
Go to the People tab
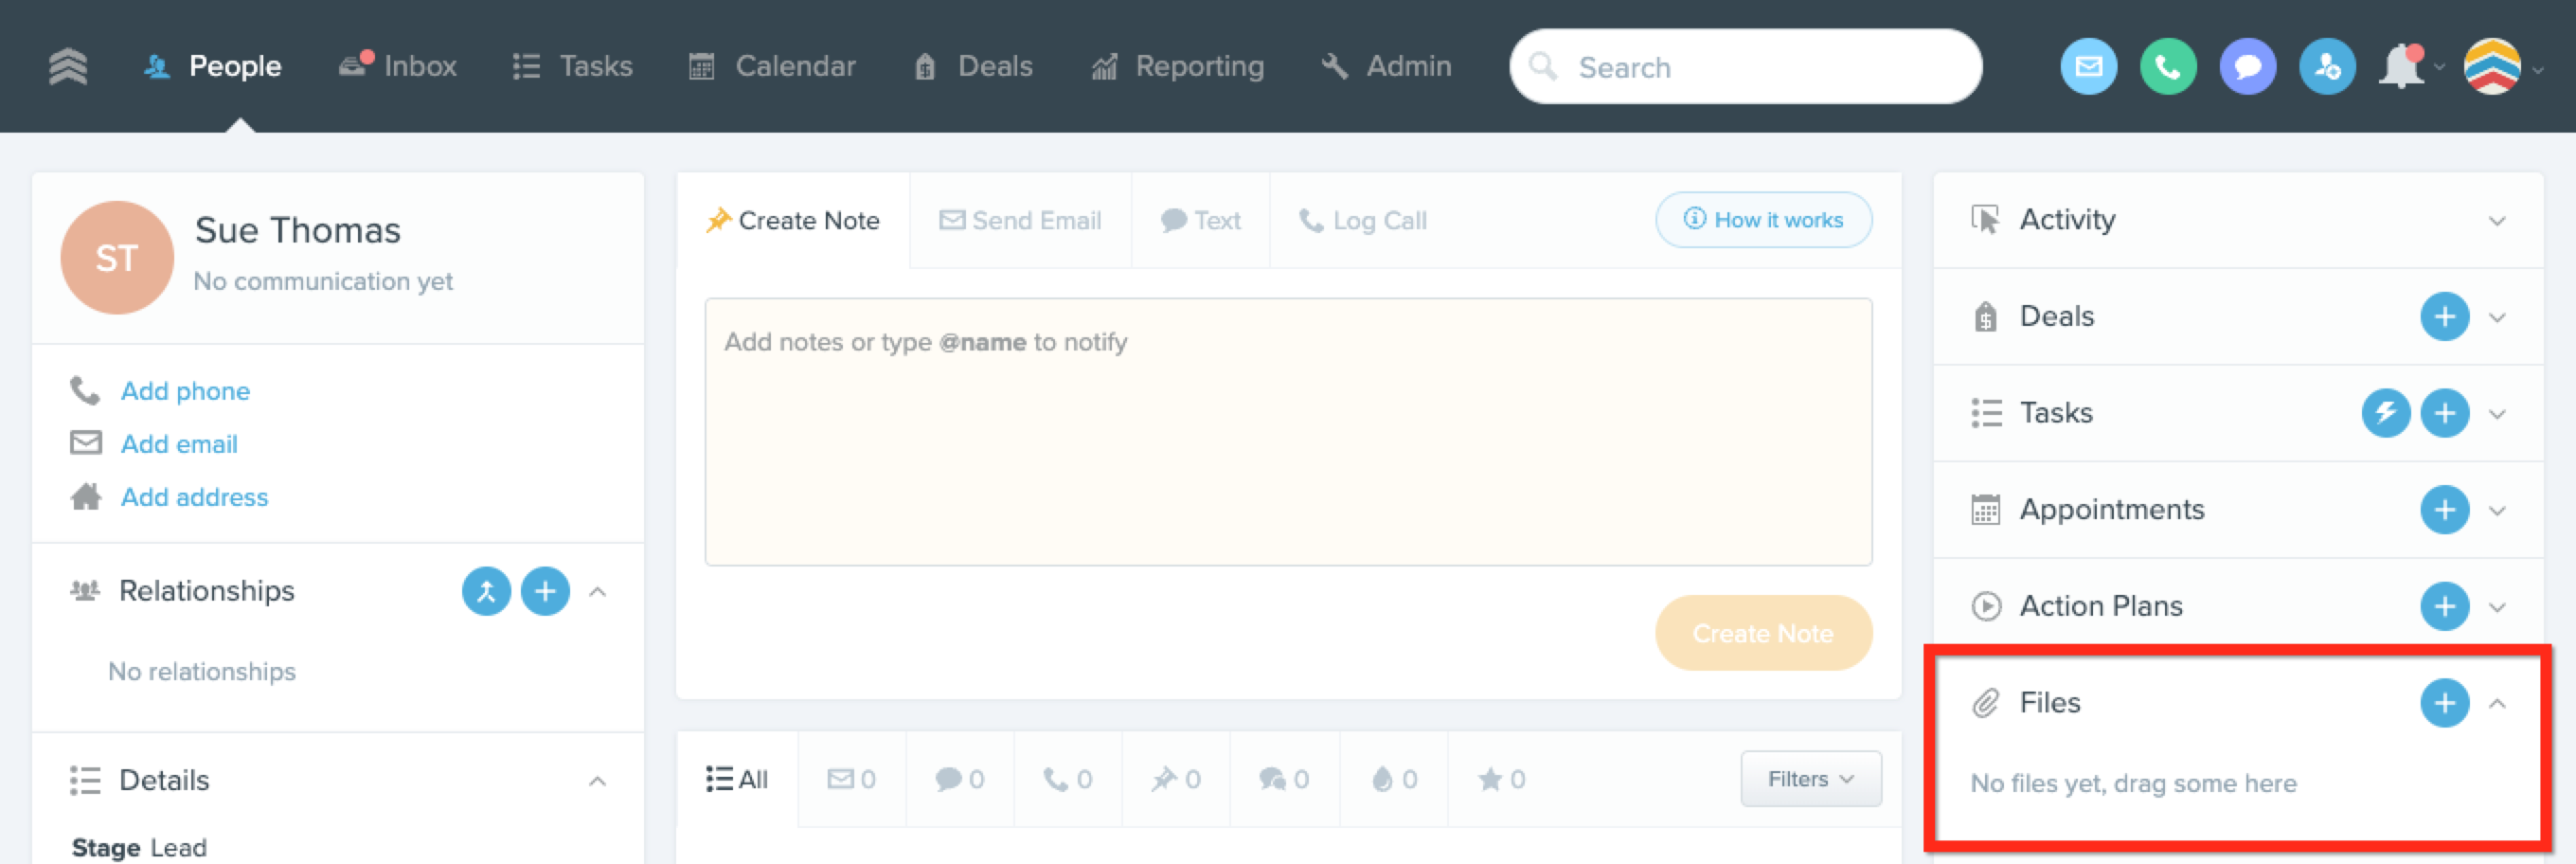212,66
